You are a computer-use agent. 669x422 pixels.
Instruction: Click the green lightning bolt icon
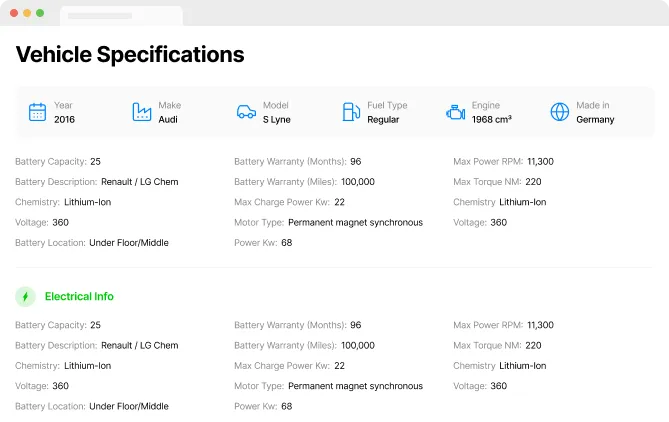pyautogui.click(x=26, y=297)
